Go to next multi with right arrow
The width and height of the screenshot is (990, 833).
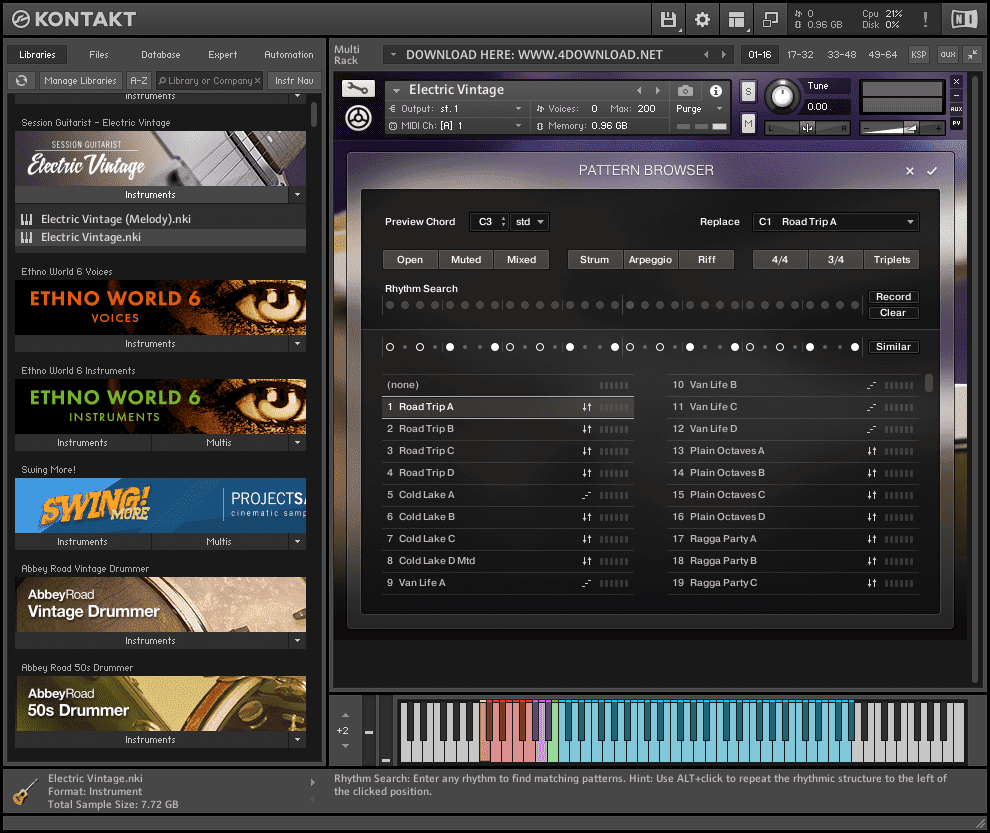724,55
